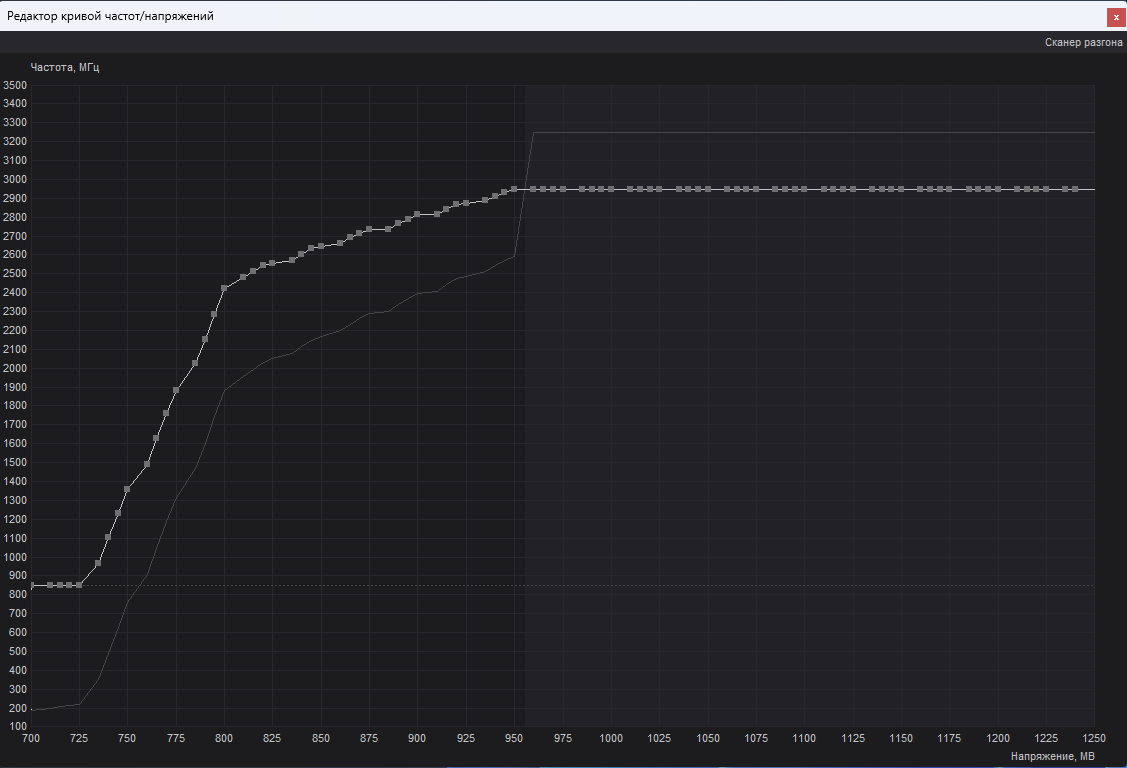The width and height of the screenshot is (1127, 768).
Task: Select the curve point at 950 mV
Action: click(x=514, y=190)
